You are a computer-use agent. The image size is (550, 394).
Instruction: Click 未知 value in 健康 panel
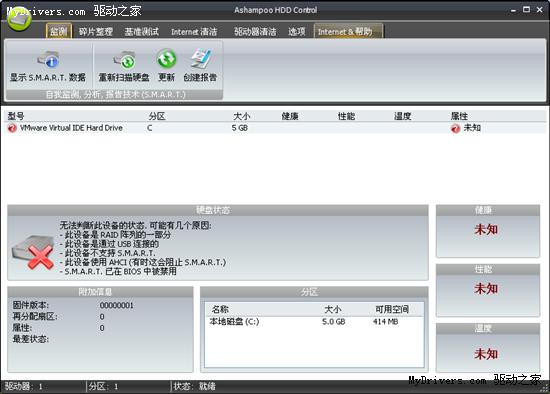pyautogui.click(x=486, y=230)
